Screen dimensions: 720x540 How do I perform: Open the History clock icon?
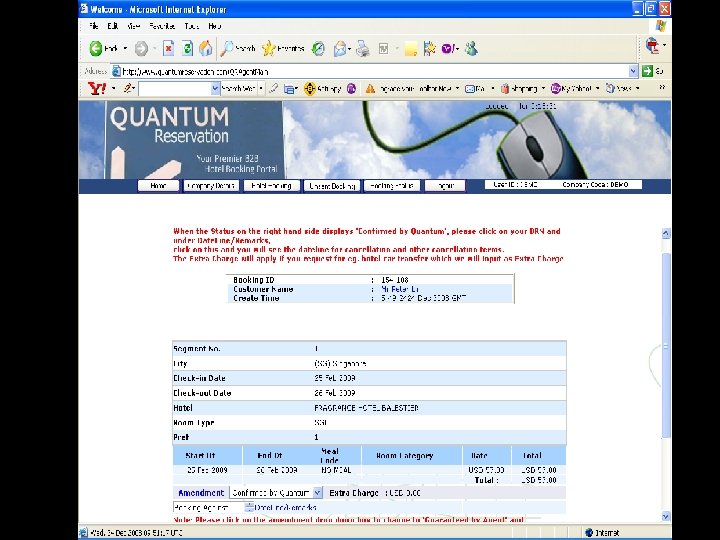[x=318, y=48]
